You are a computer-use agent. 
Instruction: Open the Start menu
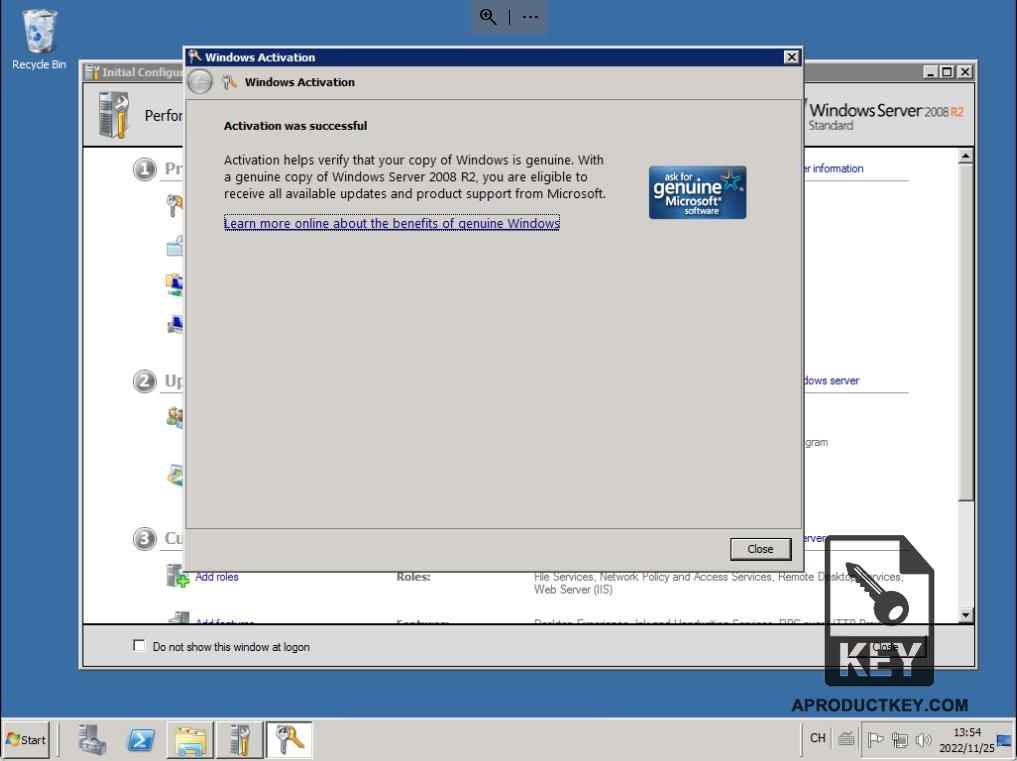click(26, 740)
